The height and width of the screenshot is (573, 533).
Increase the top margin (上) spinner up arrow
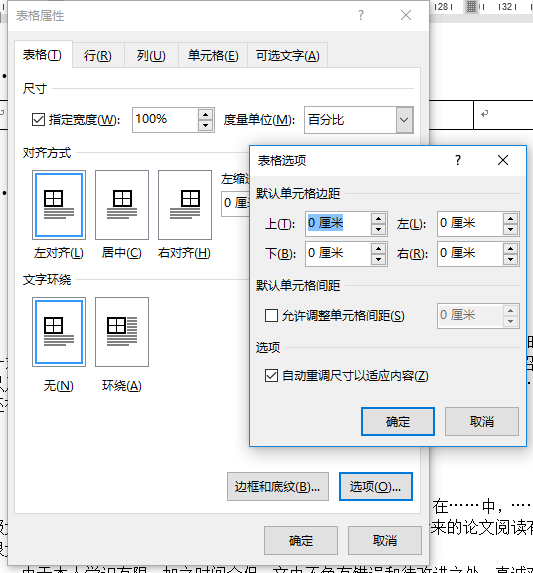(x=378, y=219)
